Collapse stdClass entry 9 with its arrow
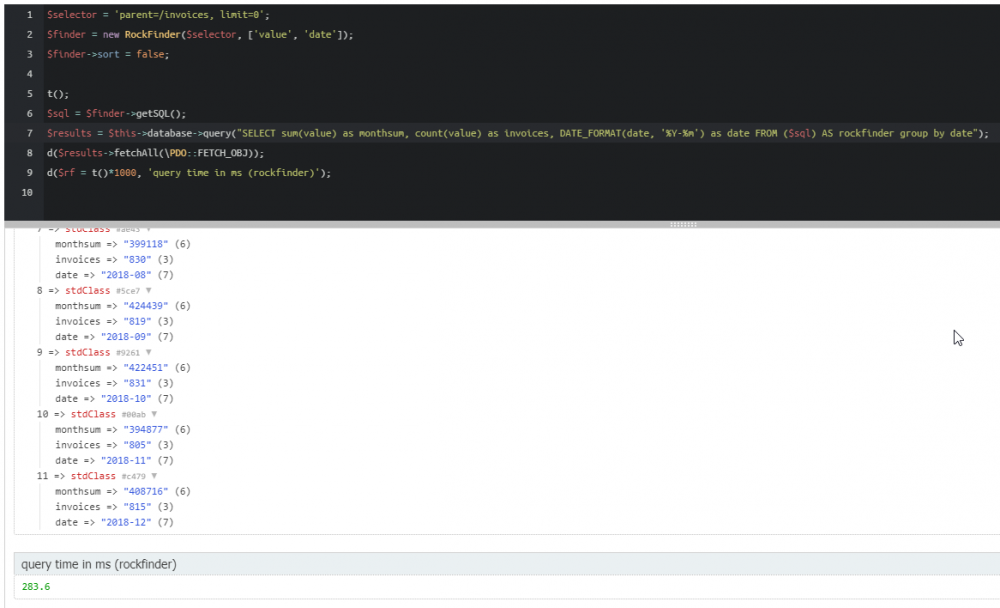 point(149,353)
